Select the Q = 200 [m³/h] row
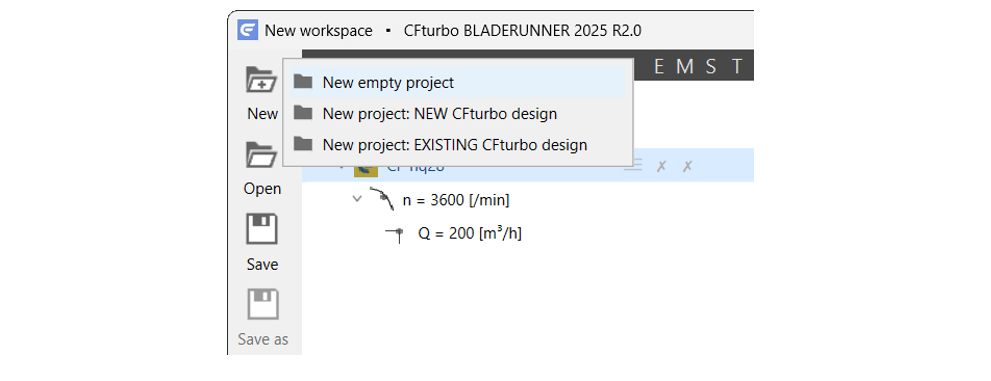This screenshot has width=991, height=381. tap(470, 233)
